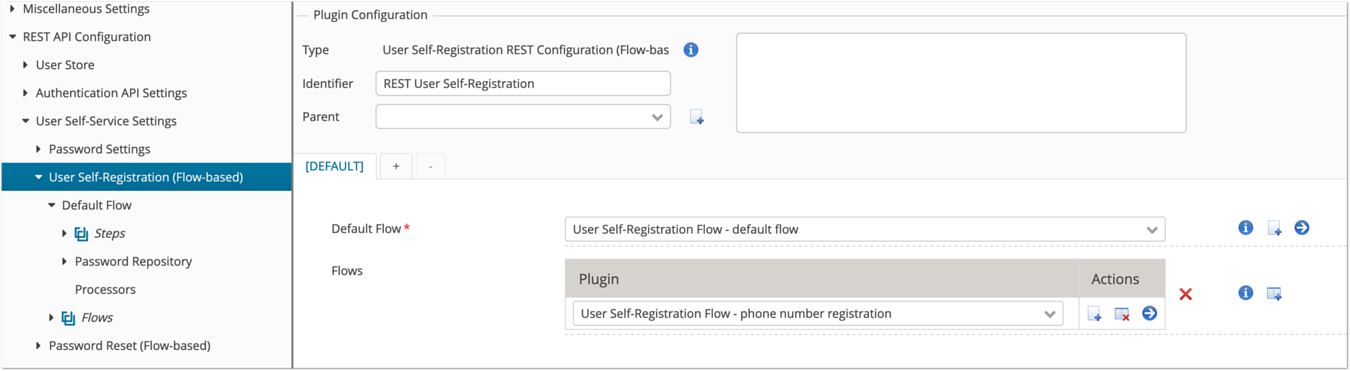Click the info icon in the Default Flow row
This screenshot has height=371, width=1350.
[x=1245, y=228]
